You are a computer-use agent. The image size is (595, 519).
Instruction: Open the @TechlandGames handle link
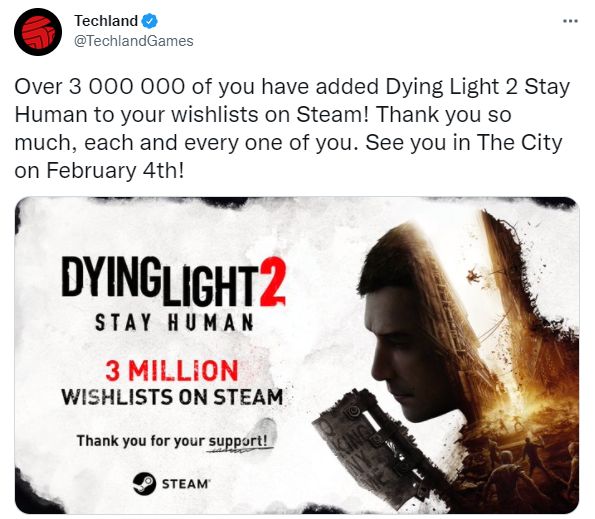coord(134,41)
